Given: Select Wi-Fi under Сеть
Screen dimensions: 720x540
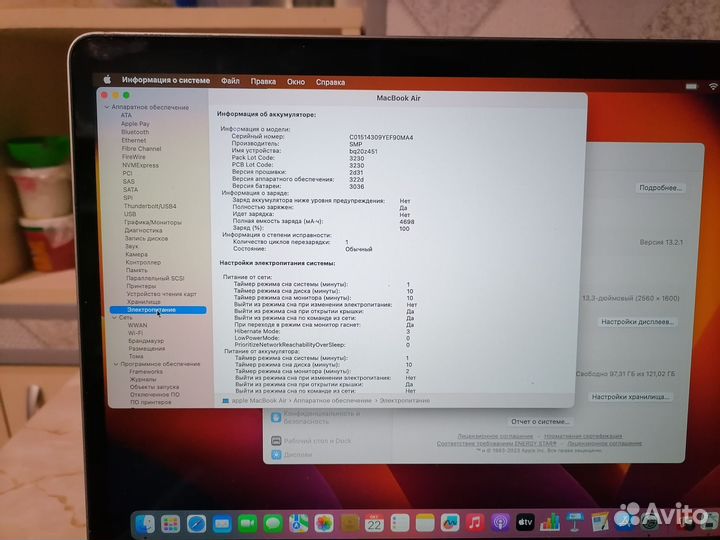Looking at the screenshot, I should point(135,333).
